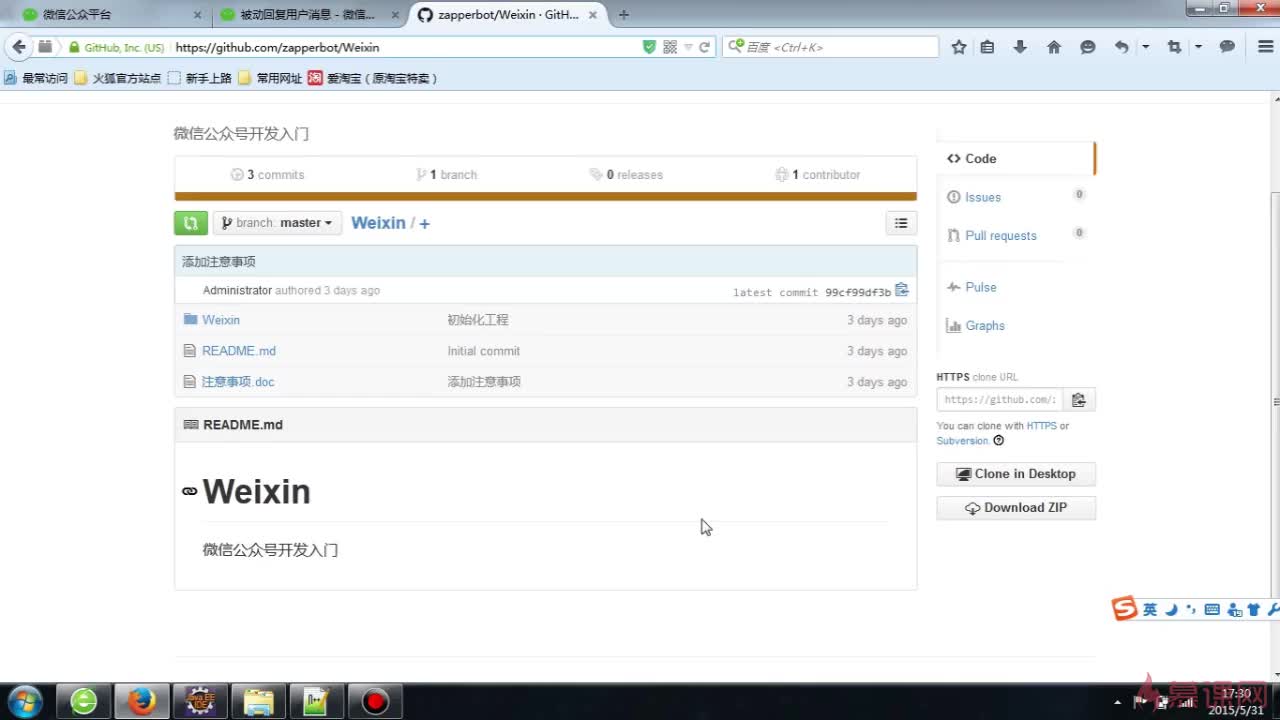Click the HTTPS clone option link
Image resolution: width=1280 pixels, height=720 pixels.
tap(1041, 426)
